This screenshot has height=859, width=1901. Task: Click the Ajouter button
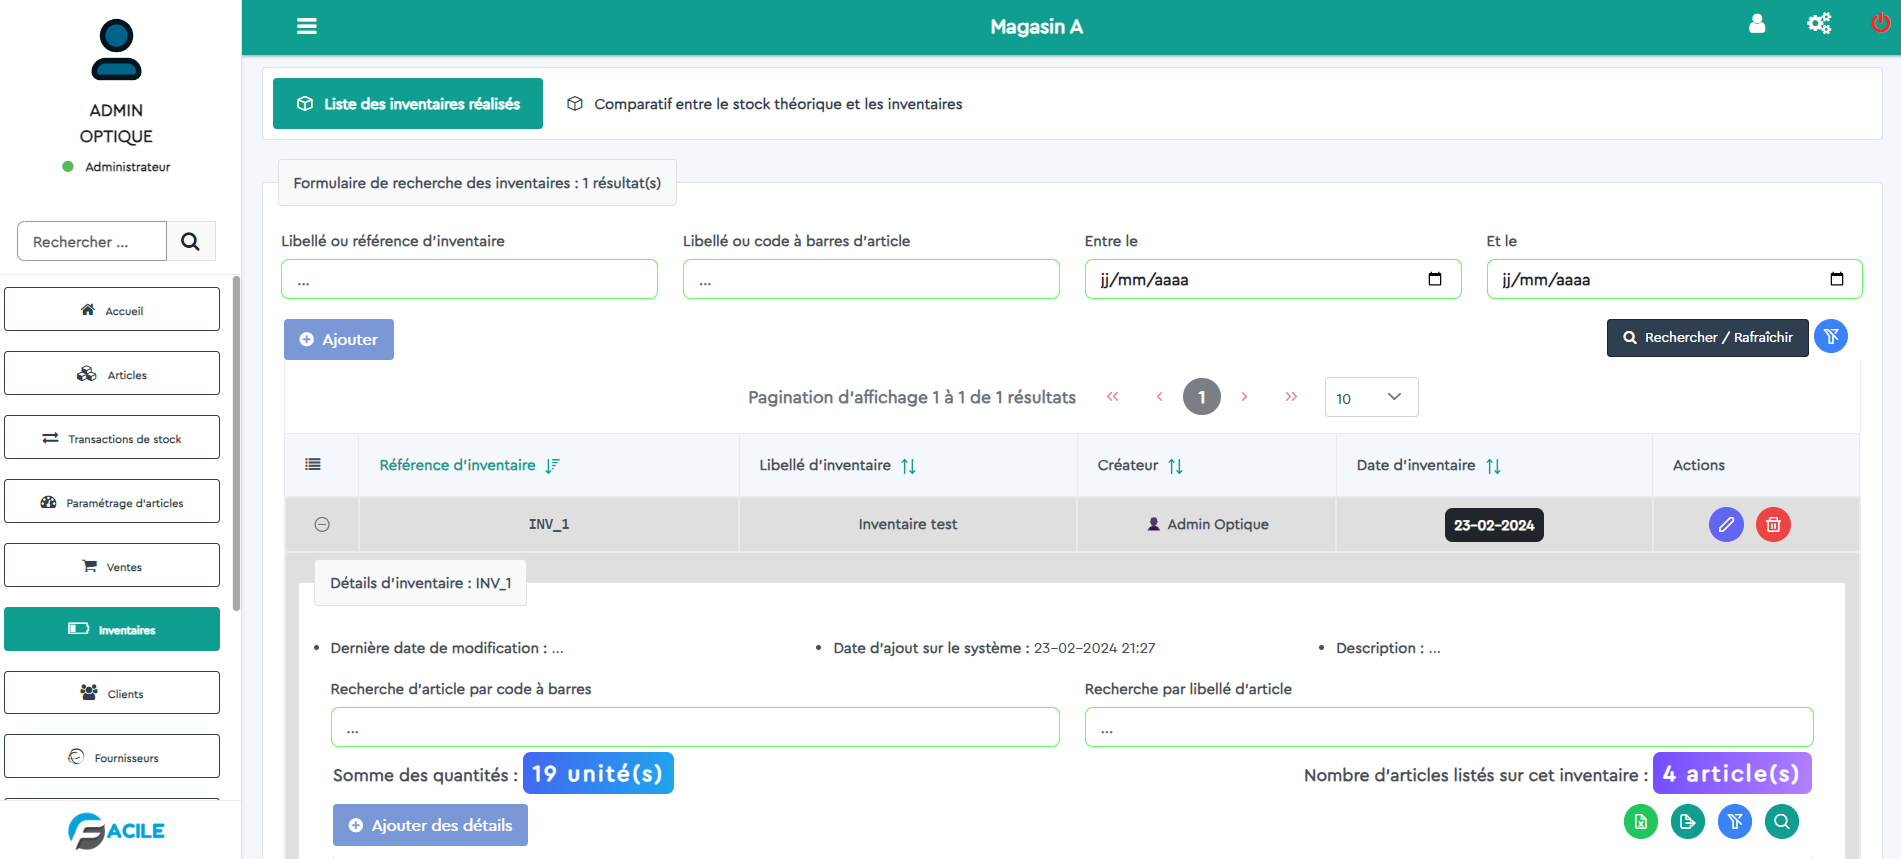point(339,339)
